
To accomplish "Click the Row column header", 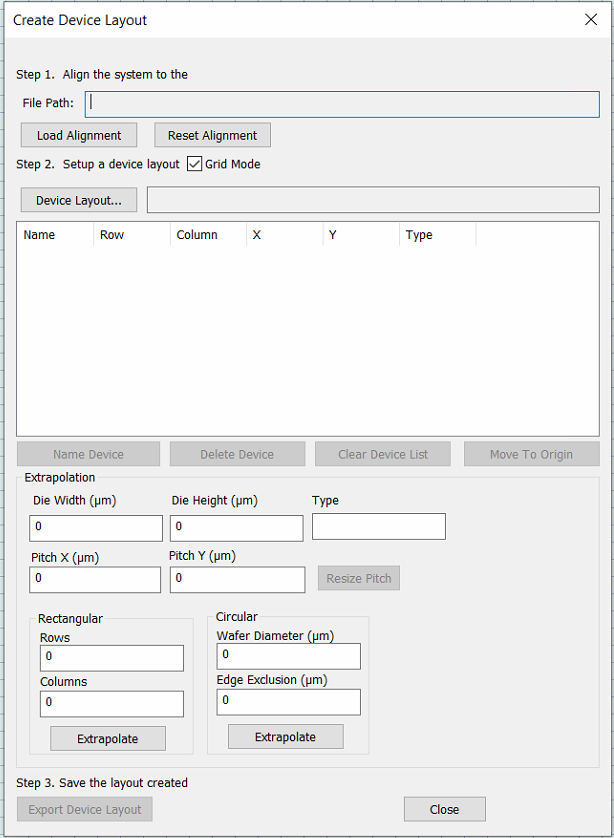I will click(x=131, y=235).
